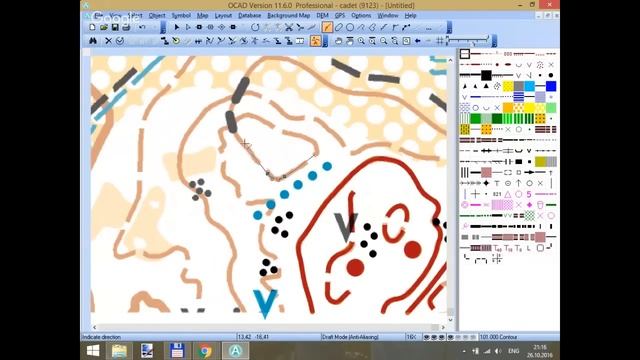Open the DEM menu
640x360 pixels.
[322, 16]
